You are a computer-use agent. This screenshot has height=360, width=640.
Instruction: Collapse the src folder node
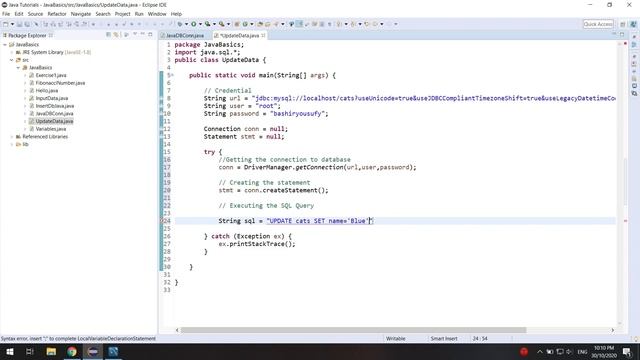coord(12,60)
